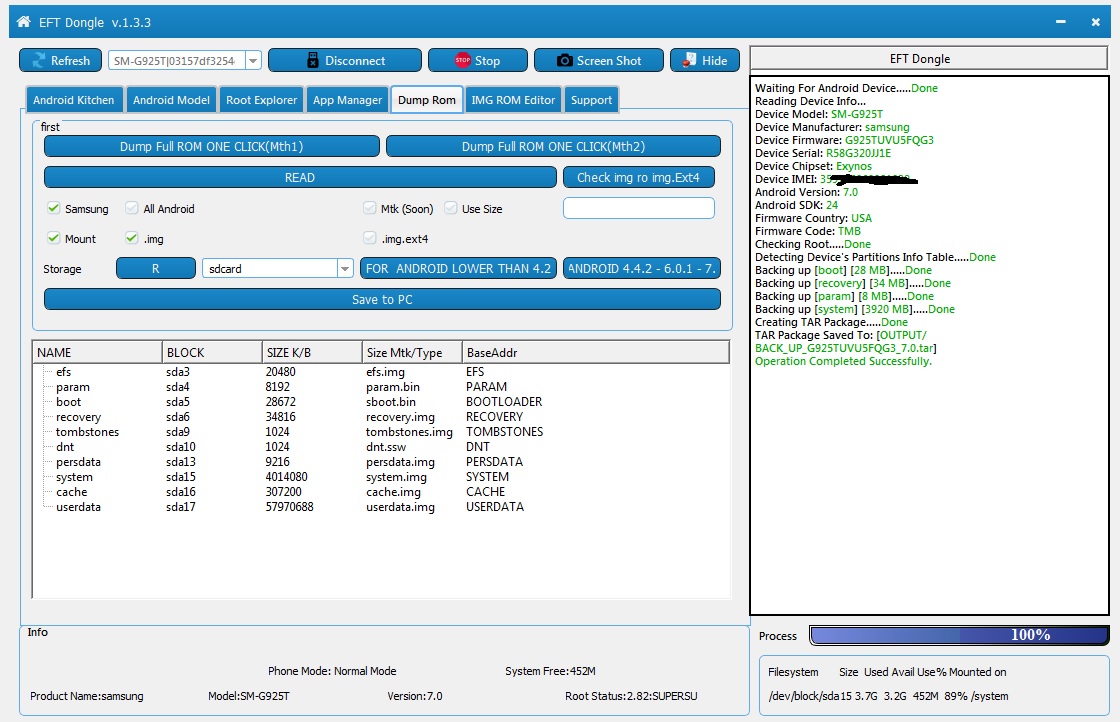Click the ANDROID 4.4.2 - 6.0.1 - 7. button
Image resolution: width=1120 pixels, height=722 pixels.
[x=641, y=269]
